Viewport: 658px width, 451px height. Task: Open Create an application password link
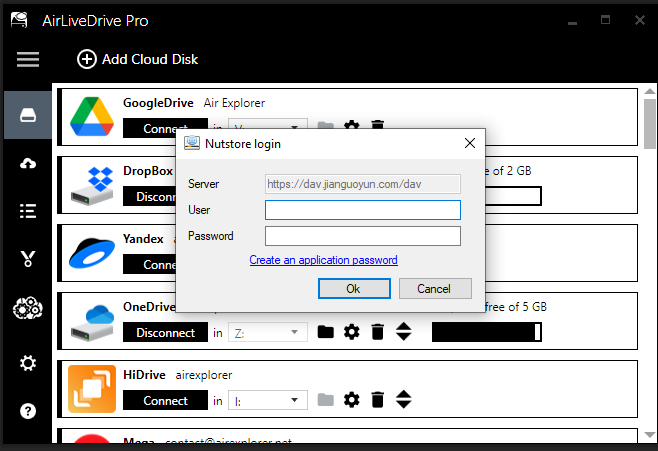(x=324, y=260)
